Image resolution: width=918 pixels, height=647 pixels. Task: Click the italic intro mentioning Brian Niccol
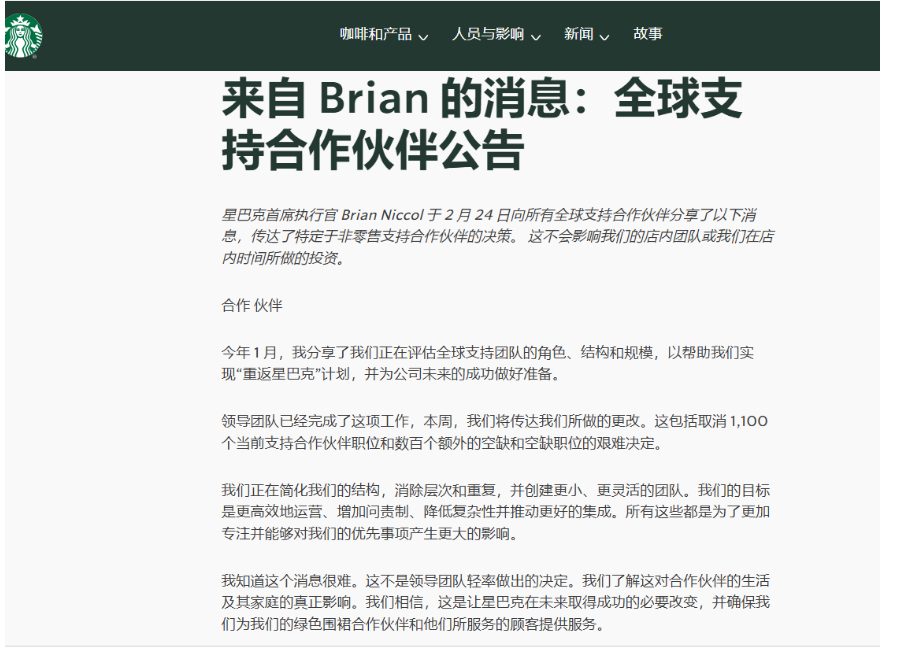point(498,237)
